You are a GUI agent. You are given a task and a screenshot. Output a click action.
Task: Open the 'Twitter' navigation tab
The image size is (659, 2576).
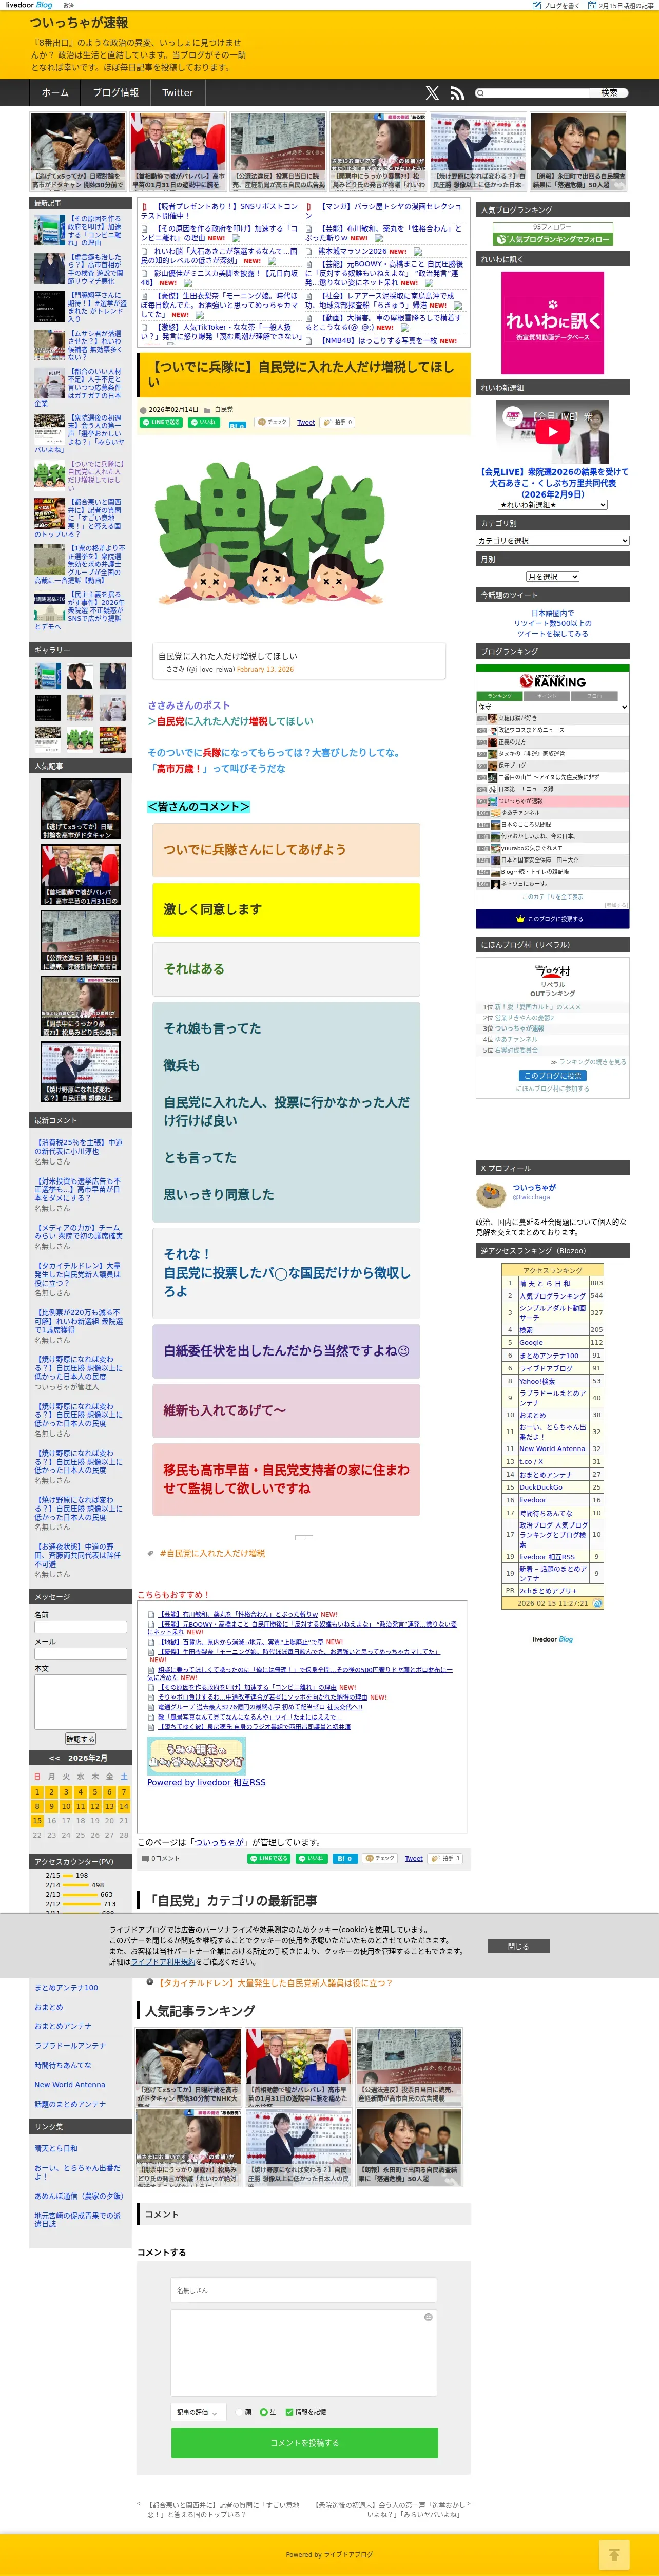click(x=178, y=93)
